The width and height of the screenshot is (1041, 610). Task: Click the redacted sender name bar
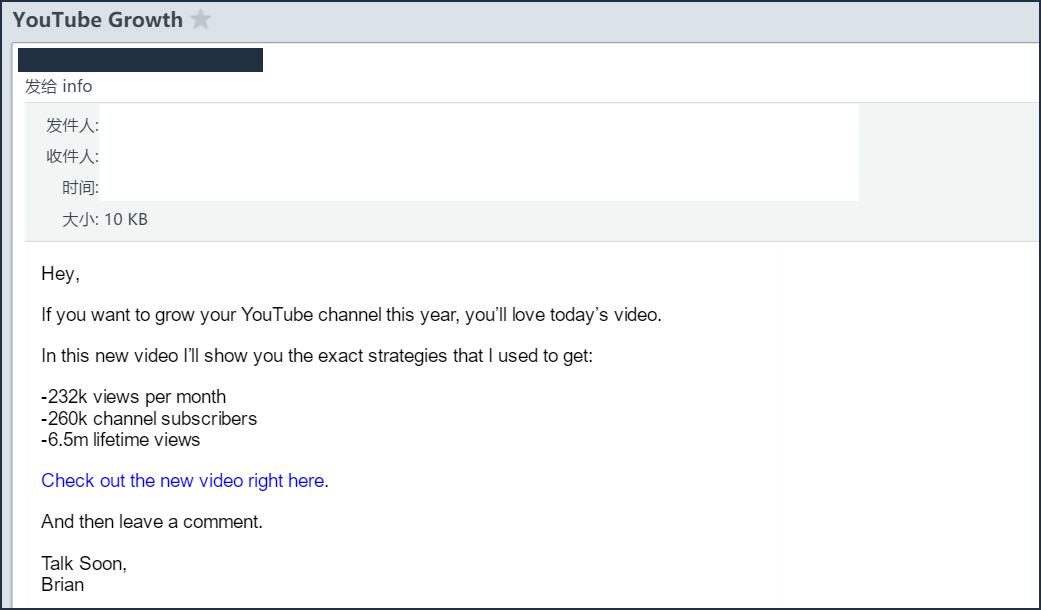pyautogui.click(x=140, y=60)
